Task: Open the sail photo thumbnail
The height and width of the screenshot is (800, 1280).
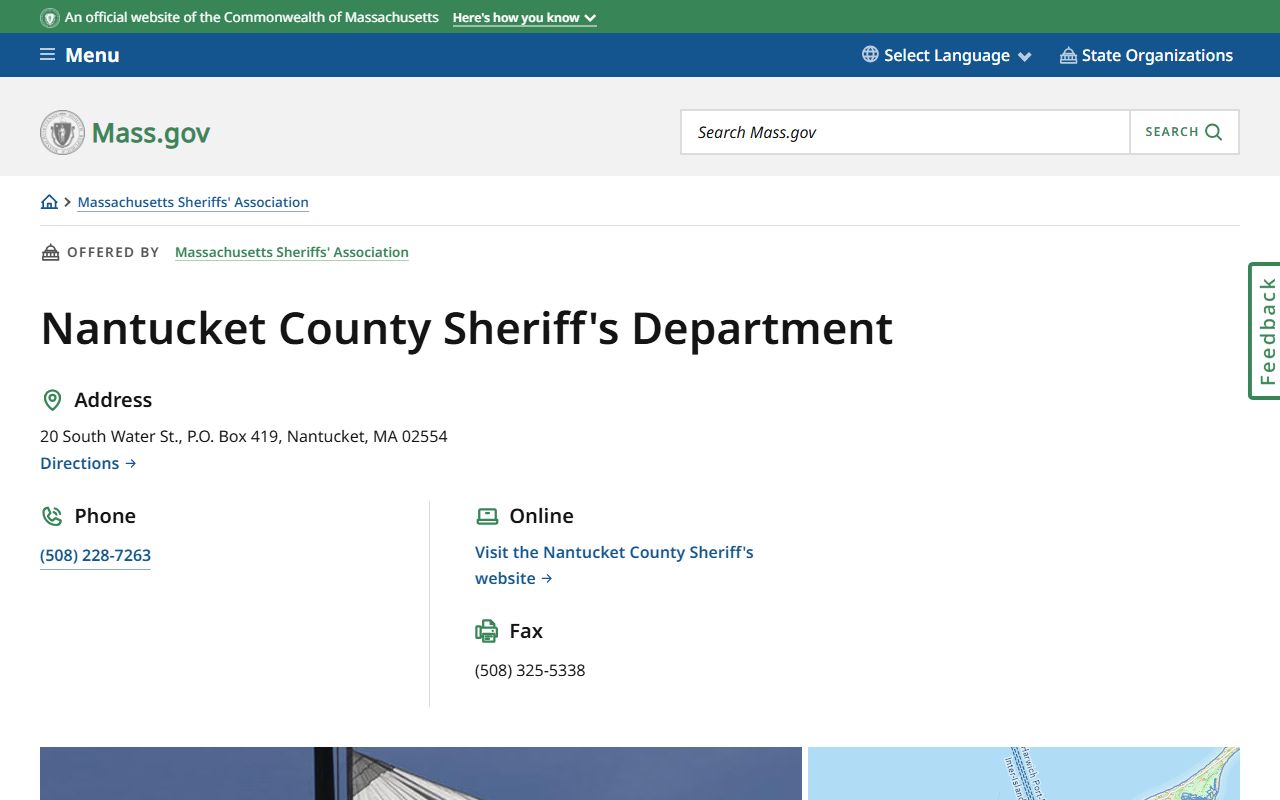Action: (421, 773)
